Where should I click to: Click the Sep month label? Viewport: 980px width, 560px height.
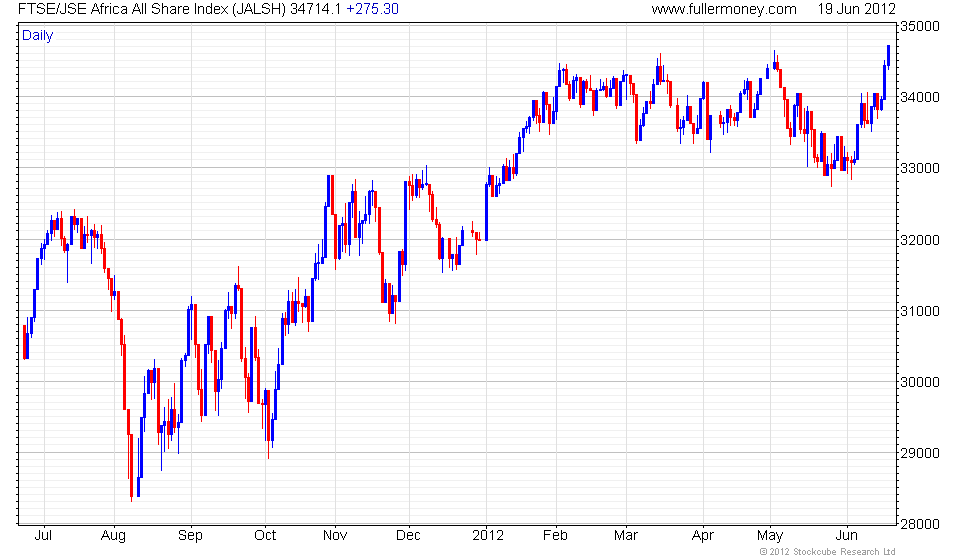point(190,536)
